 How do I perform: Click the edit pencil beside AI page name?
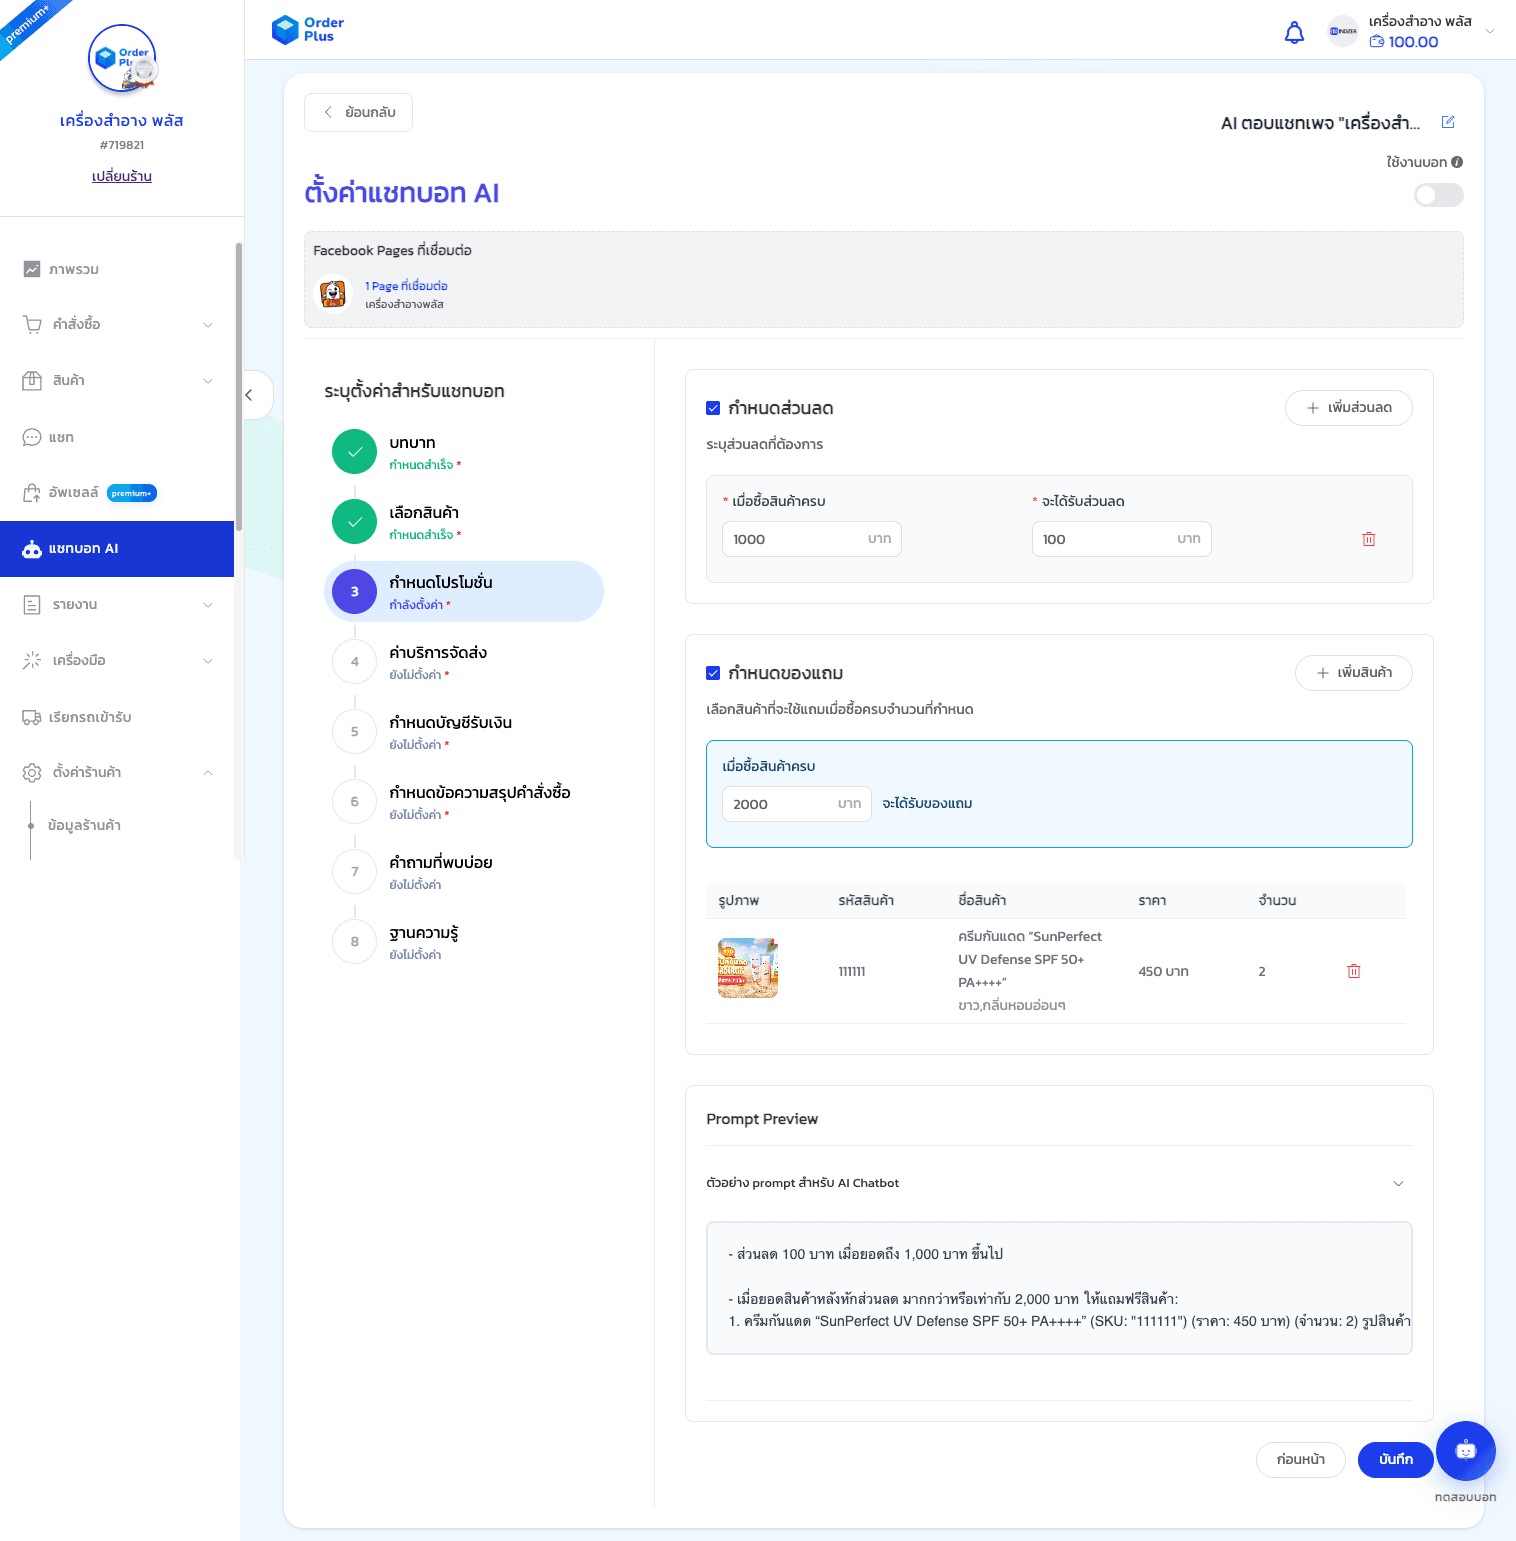(x=1448, y=122)
